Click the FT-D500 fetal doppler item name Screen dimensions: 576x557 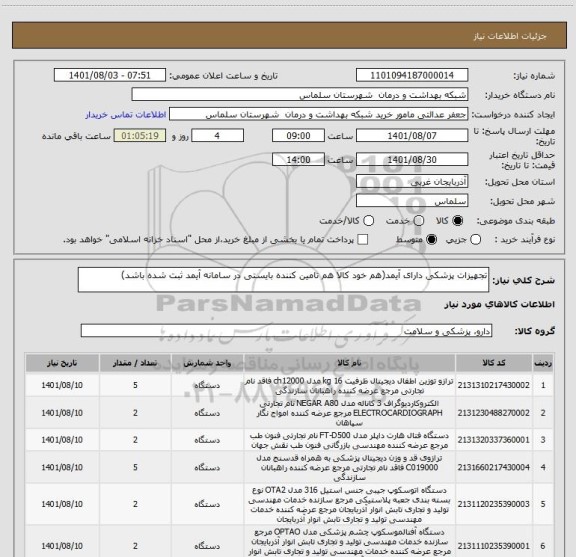pos(349,440)
